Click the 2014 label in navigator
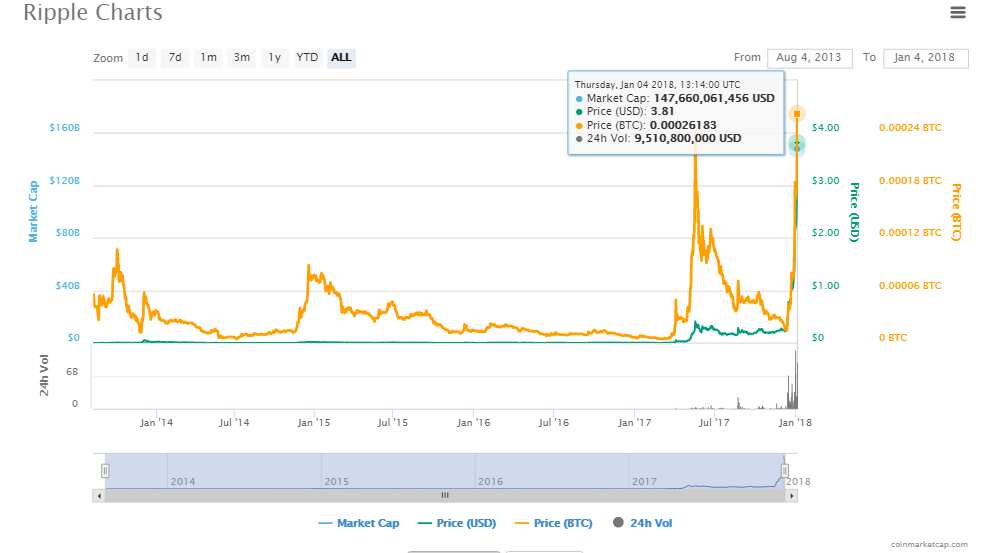Viewport: 996px width, 553px height. click(x=182, y=481)
